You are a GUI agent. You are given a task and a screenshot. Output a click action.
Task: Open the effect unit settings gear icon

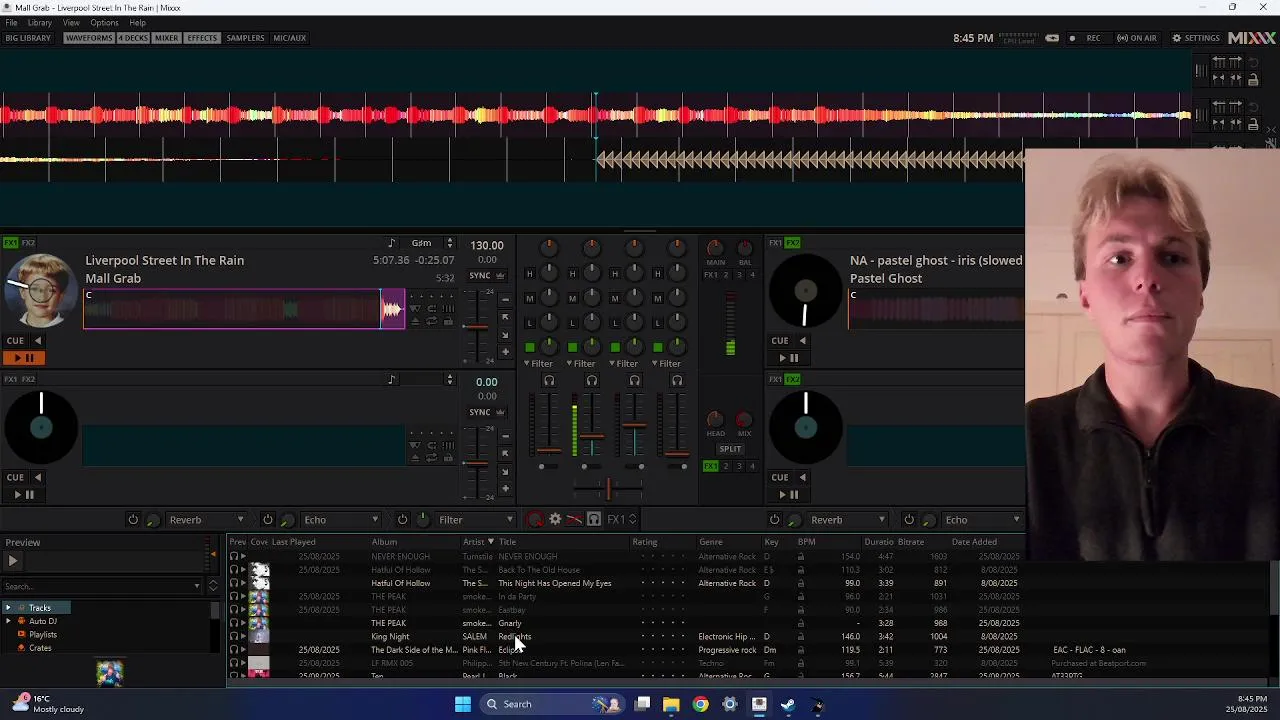pos(555,519)
